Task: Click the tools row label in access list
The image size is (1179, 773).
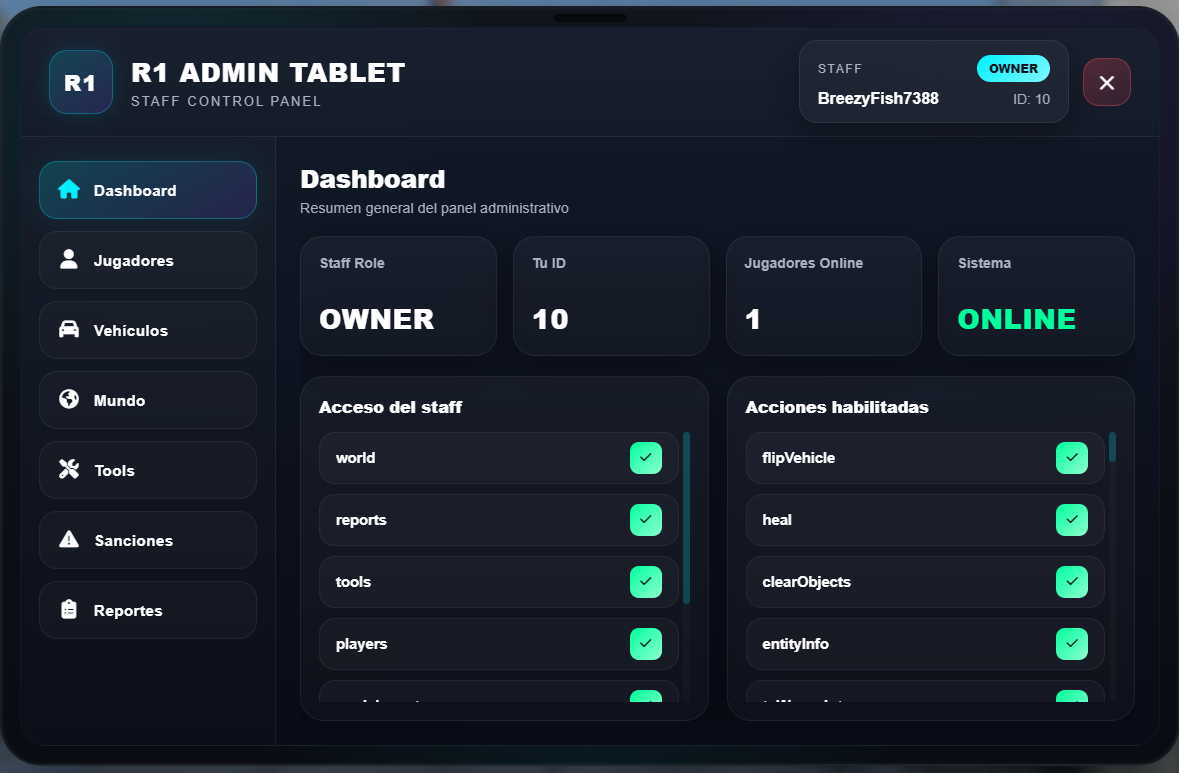Action: (x=353, y=582)
